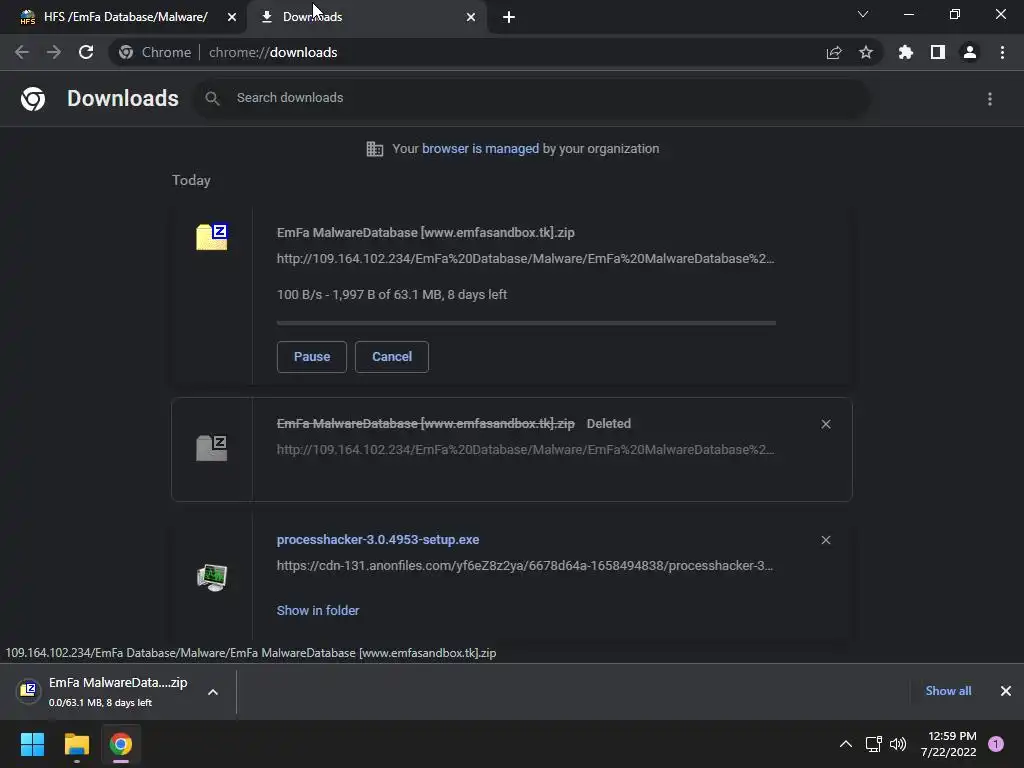Bookmark this page with the star icon

coord(866,52)
